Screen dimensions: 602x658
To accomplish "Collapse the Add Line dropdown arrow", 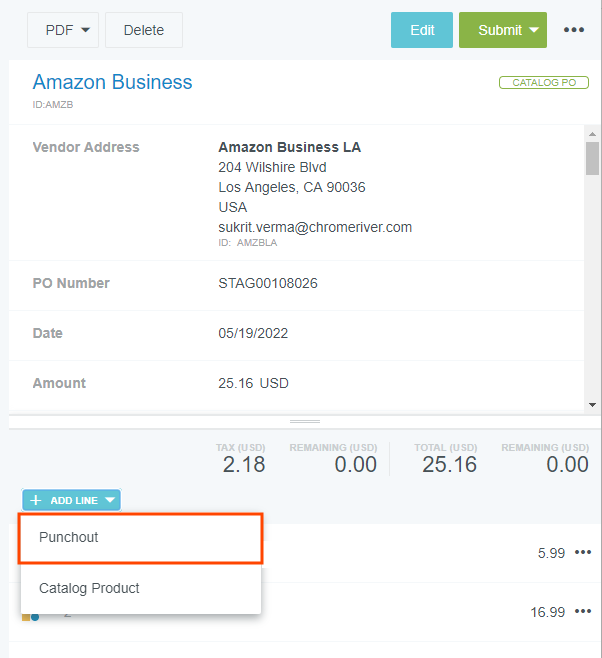I will [x=110, y=500].
